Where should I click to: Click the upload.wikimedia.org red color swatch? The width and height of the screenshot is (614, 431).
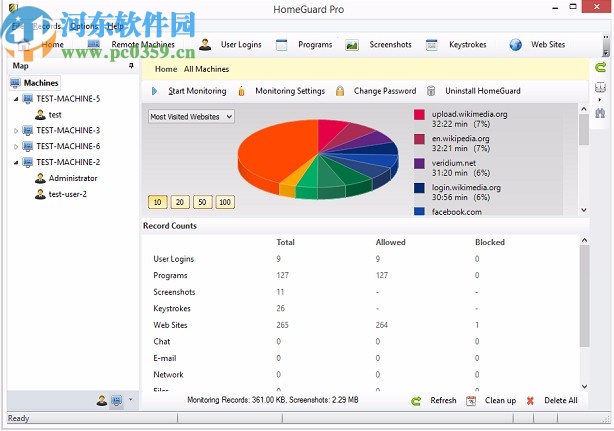(419, 115)
